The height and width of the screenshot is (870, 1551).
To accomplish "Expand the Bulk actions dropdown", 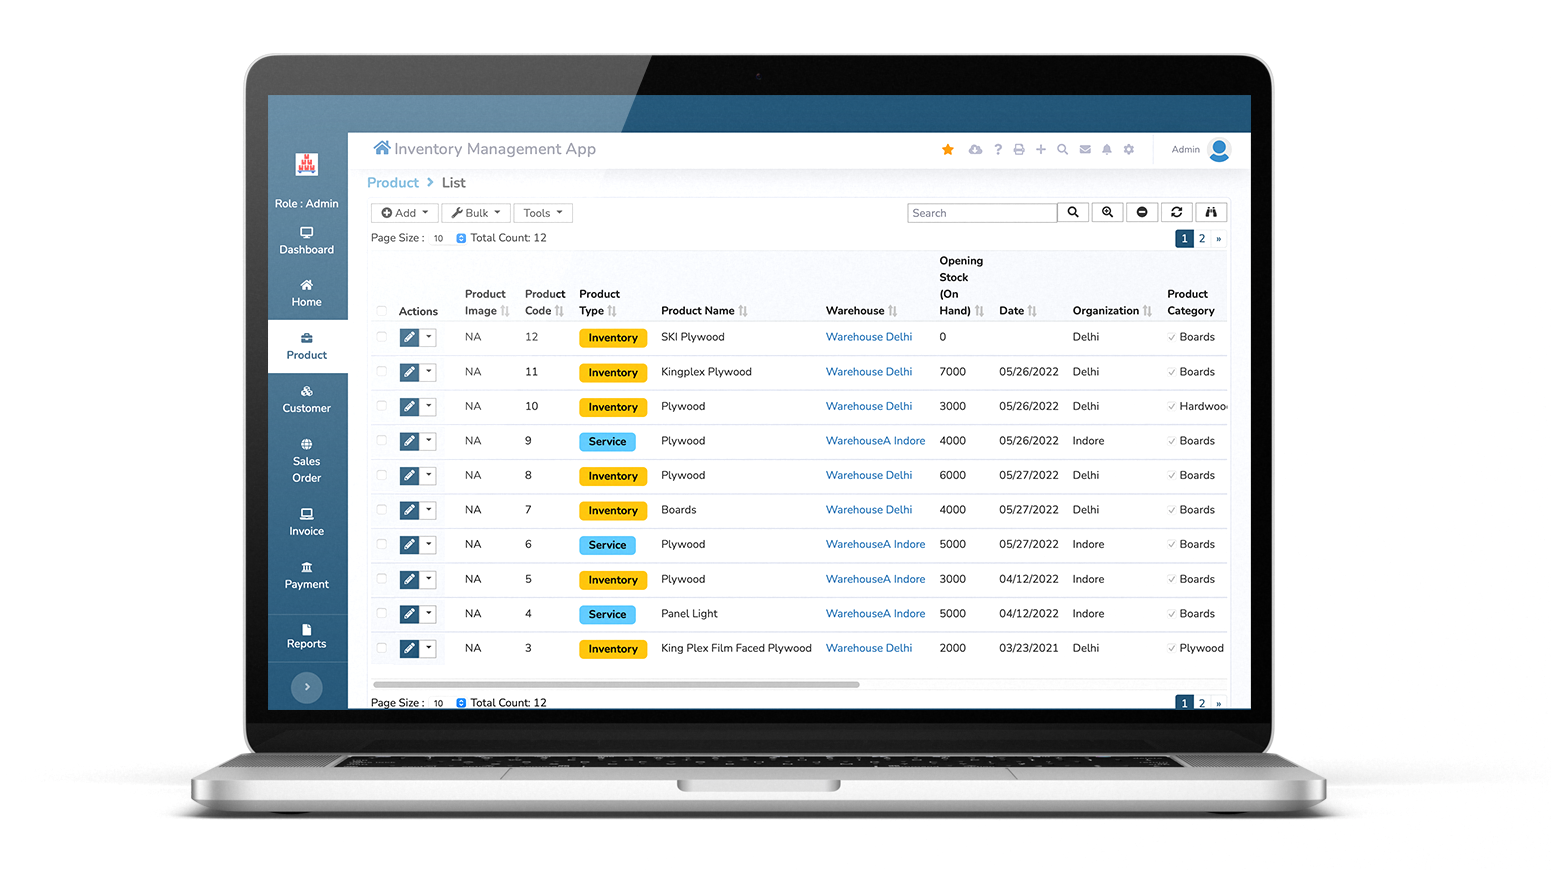I will (476, 212).
